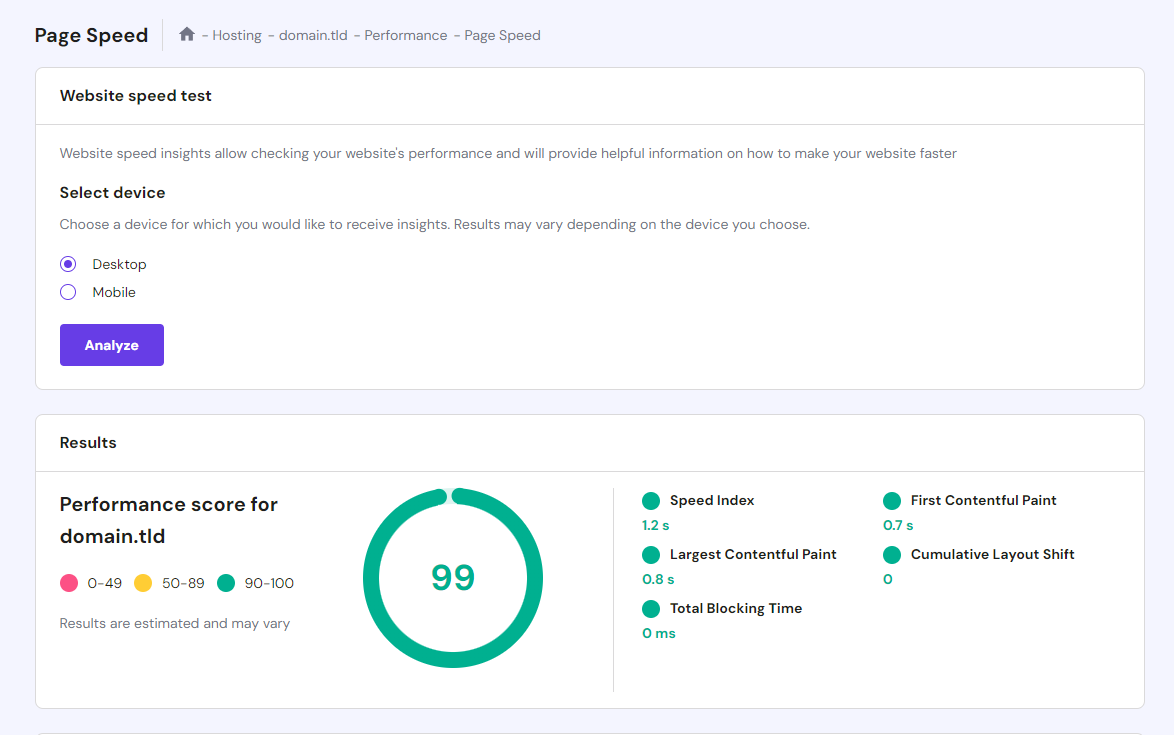The image size is (1174, 735).
Task: Open the domain.tld breadcrumb link
Action: pos(312,35)
